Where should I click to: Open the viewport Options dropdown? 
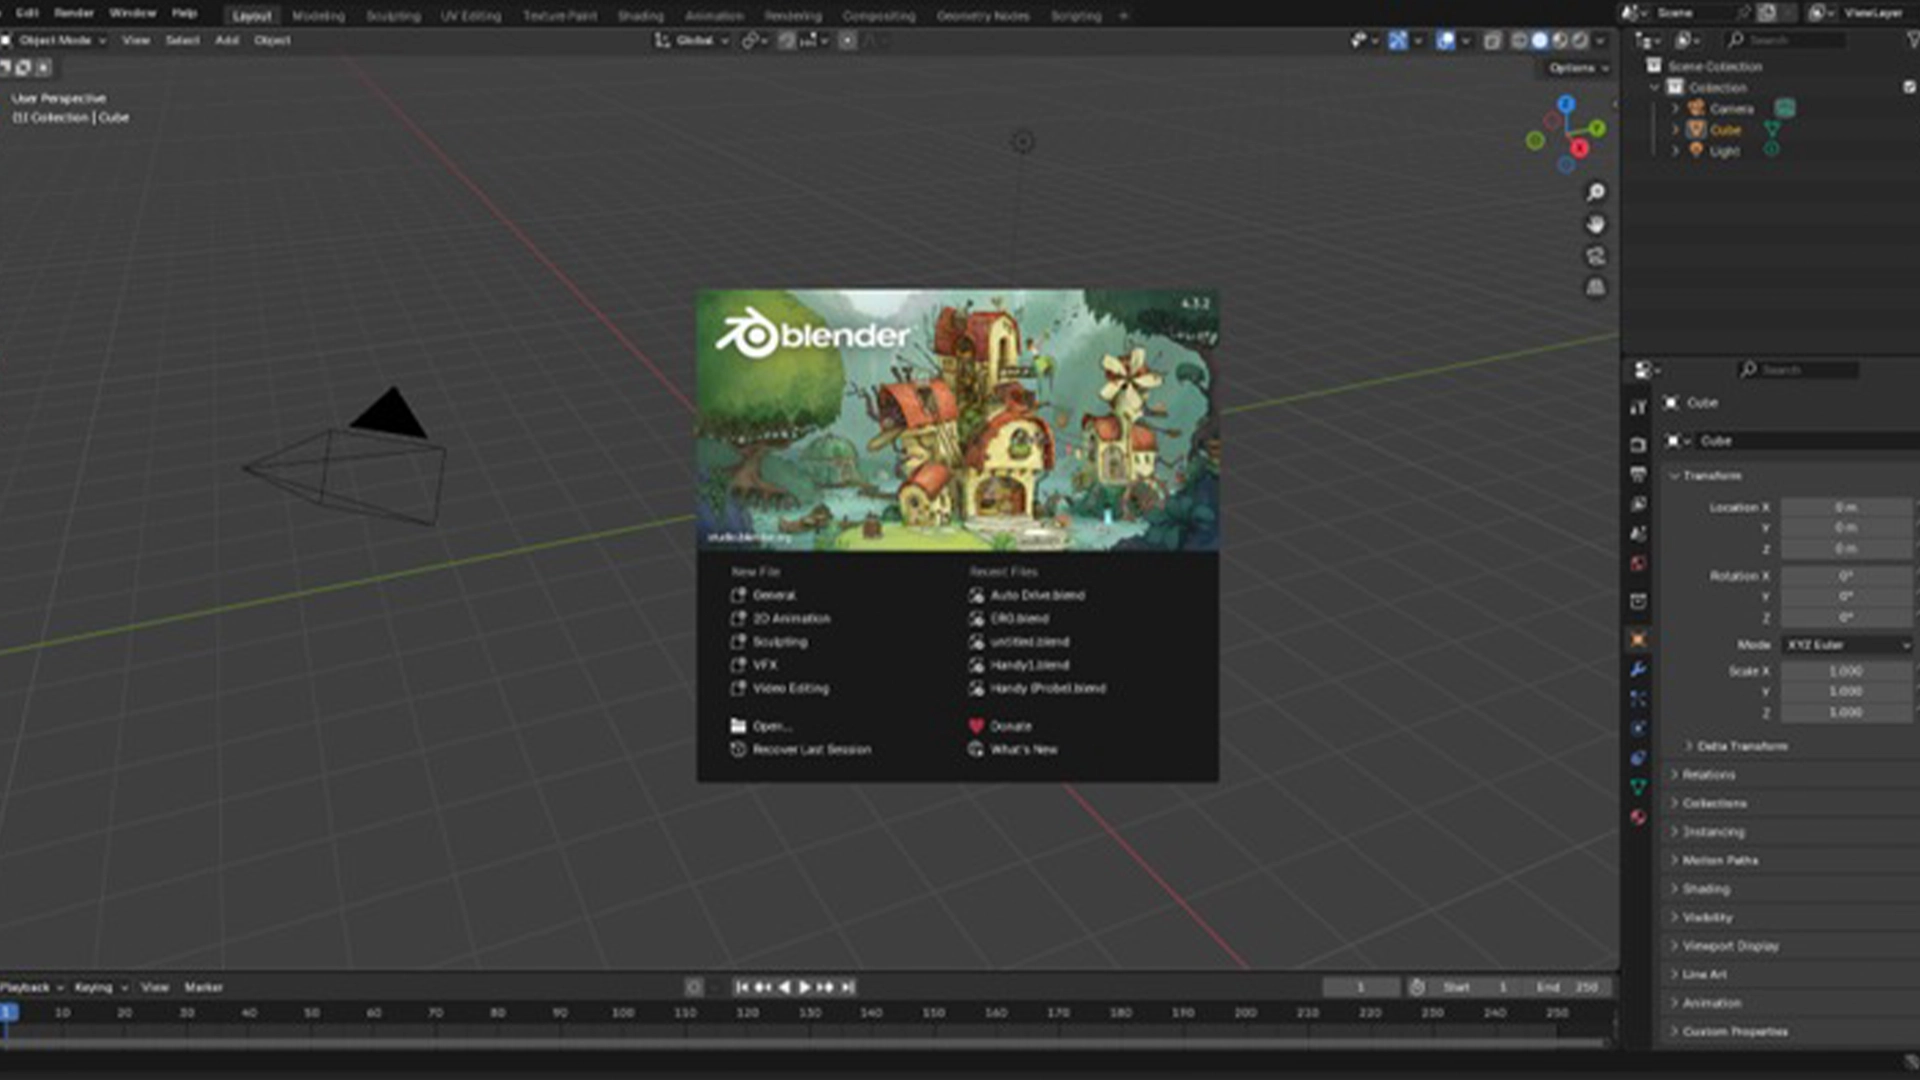[x=1578, y=68]
